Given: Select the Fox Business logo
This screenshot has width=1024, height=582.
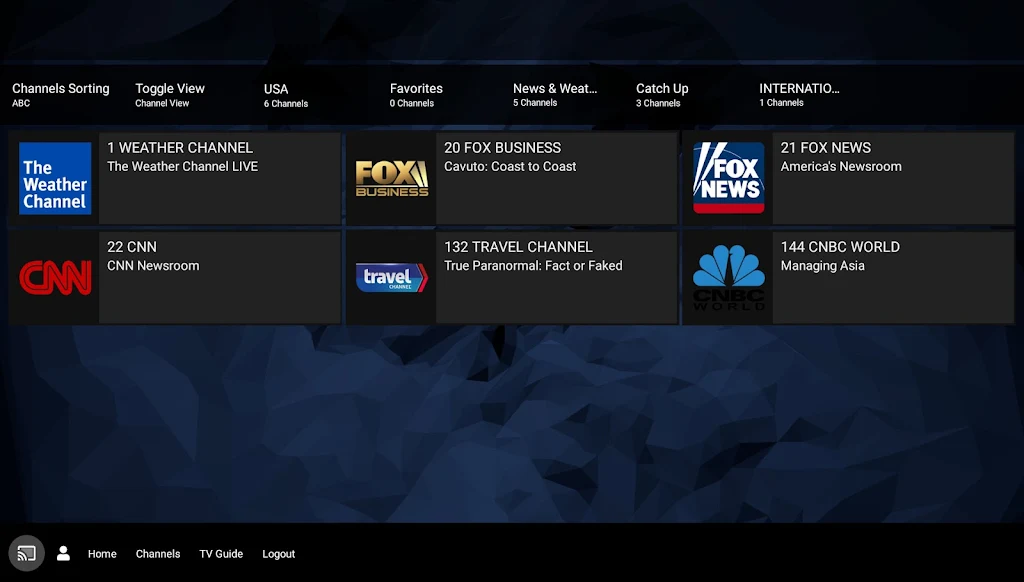Looking at the screenshot, I should coord(392,178).
